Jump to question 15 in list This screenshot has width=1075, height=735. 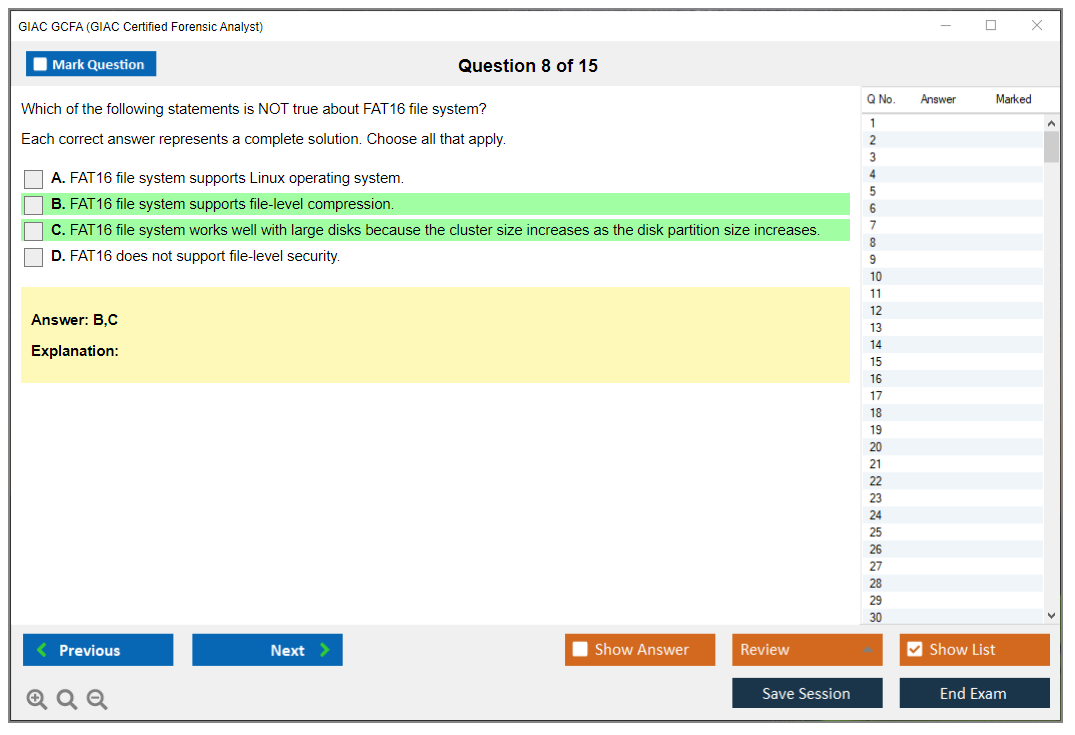pyautogui.click(x=876, y=362)
